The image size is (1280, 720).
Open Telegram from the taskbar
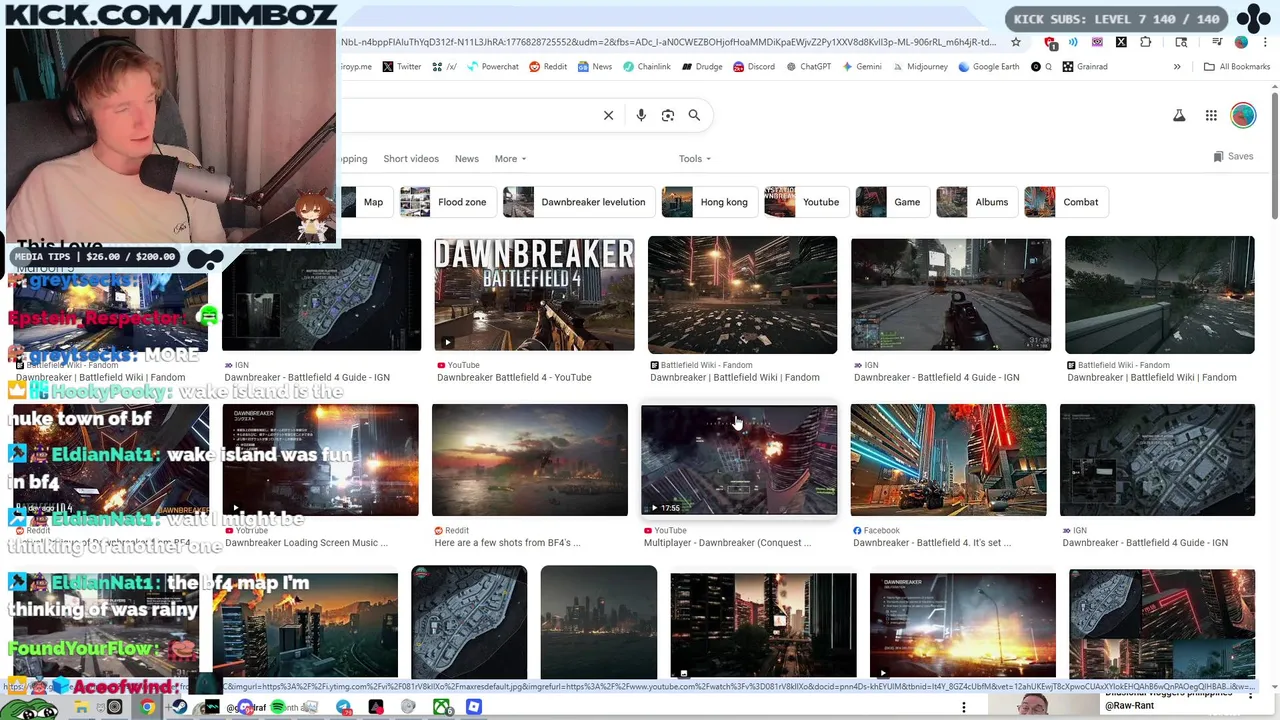point(343,707)
